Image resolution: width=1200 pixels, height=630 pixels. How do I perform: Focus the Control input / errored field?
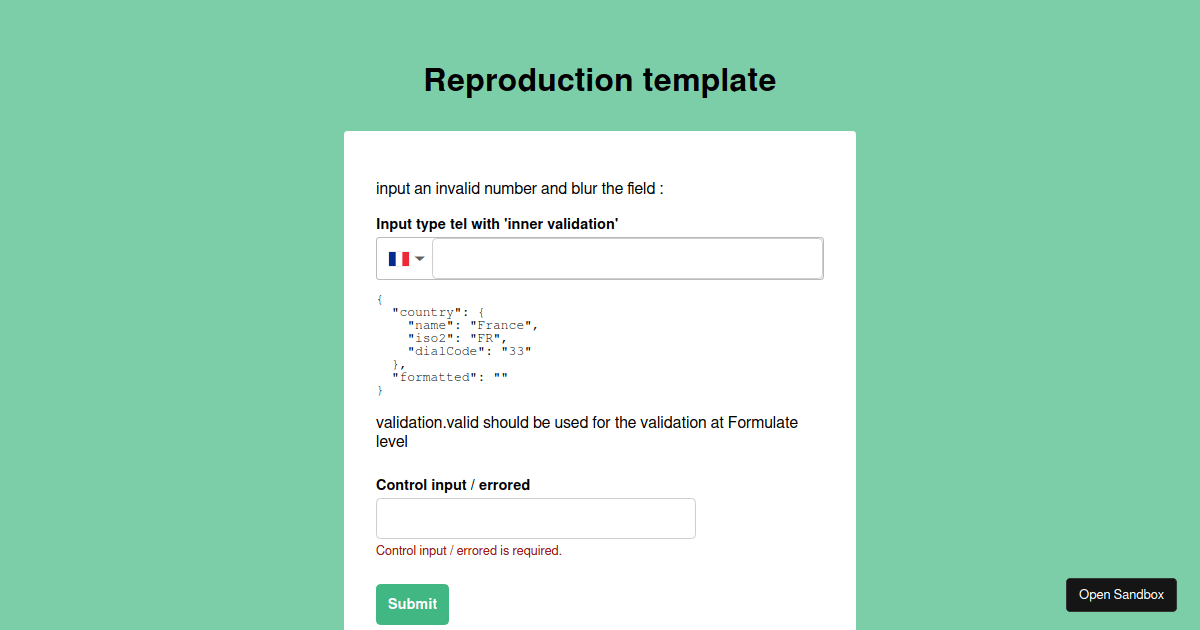tap(536, 518)
